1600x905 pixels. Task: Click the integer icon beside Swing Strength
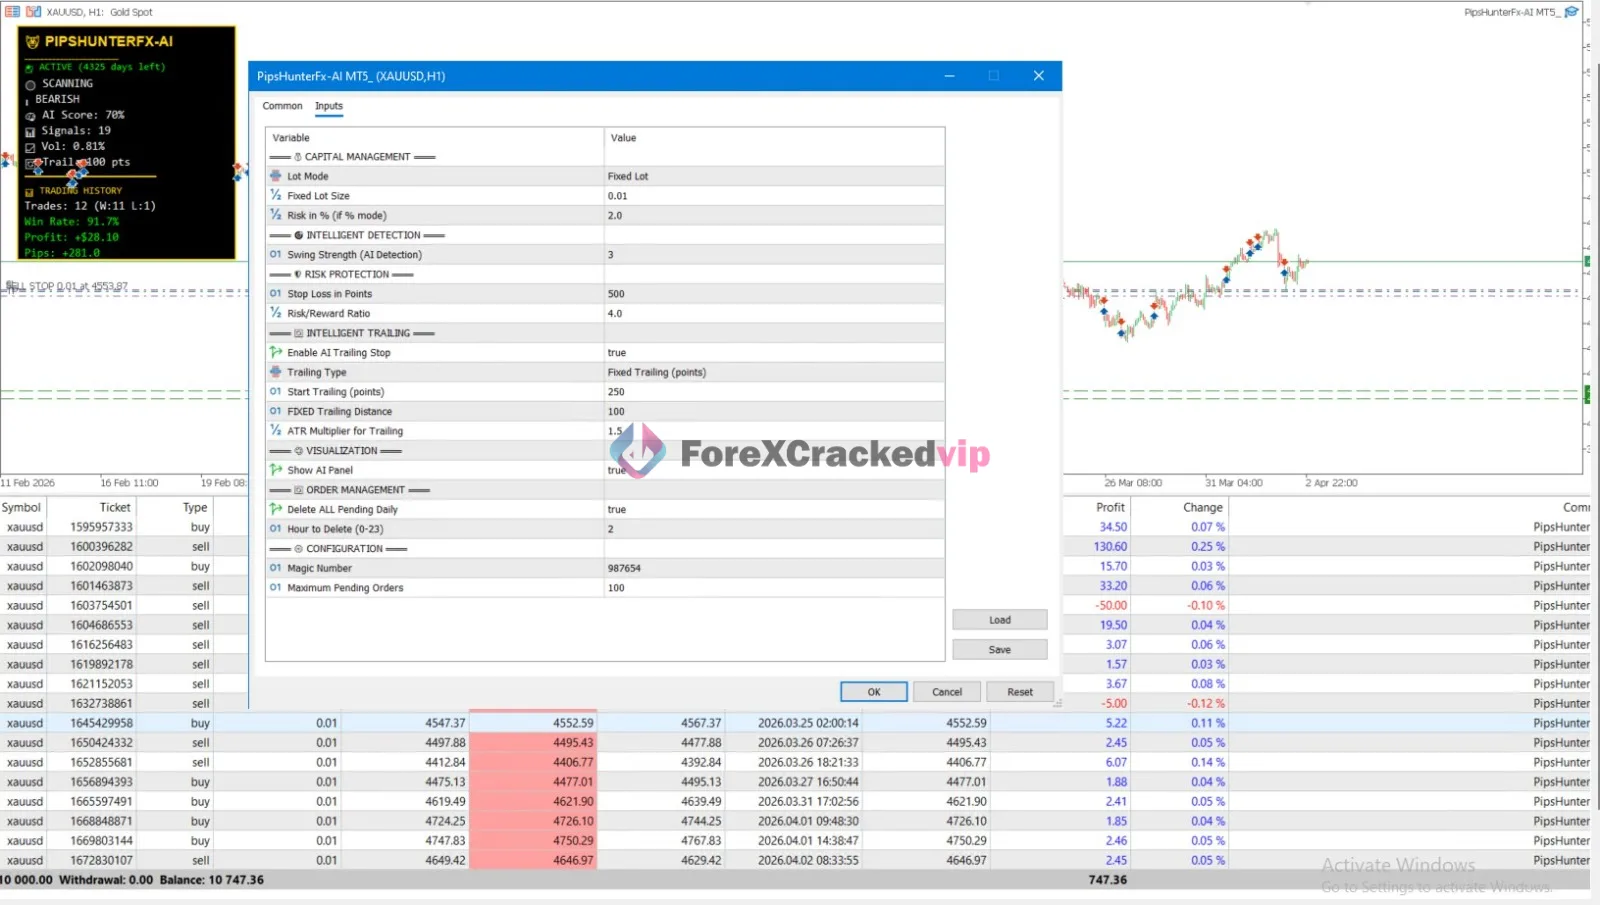click(x=276, y=255)
